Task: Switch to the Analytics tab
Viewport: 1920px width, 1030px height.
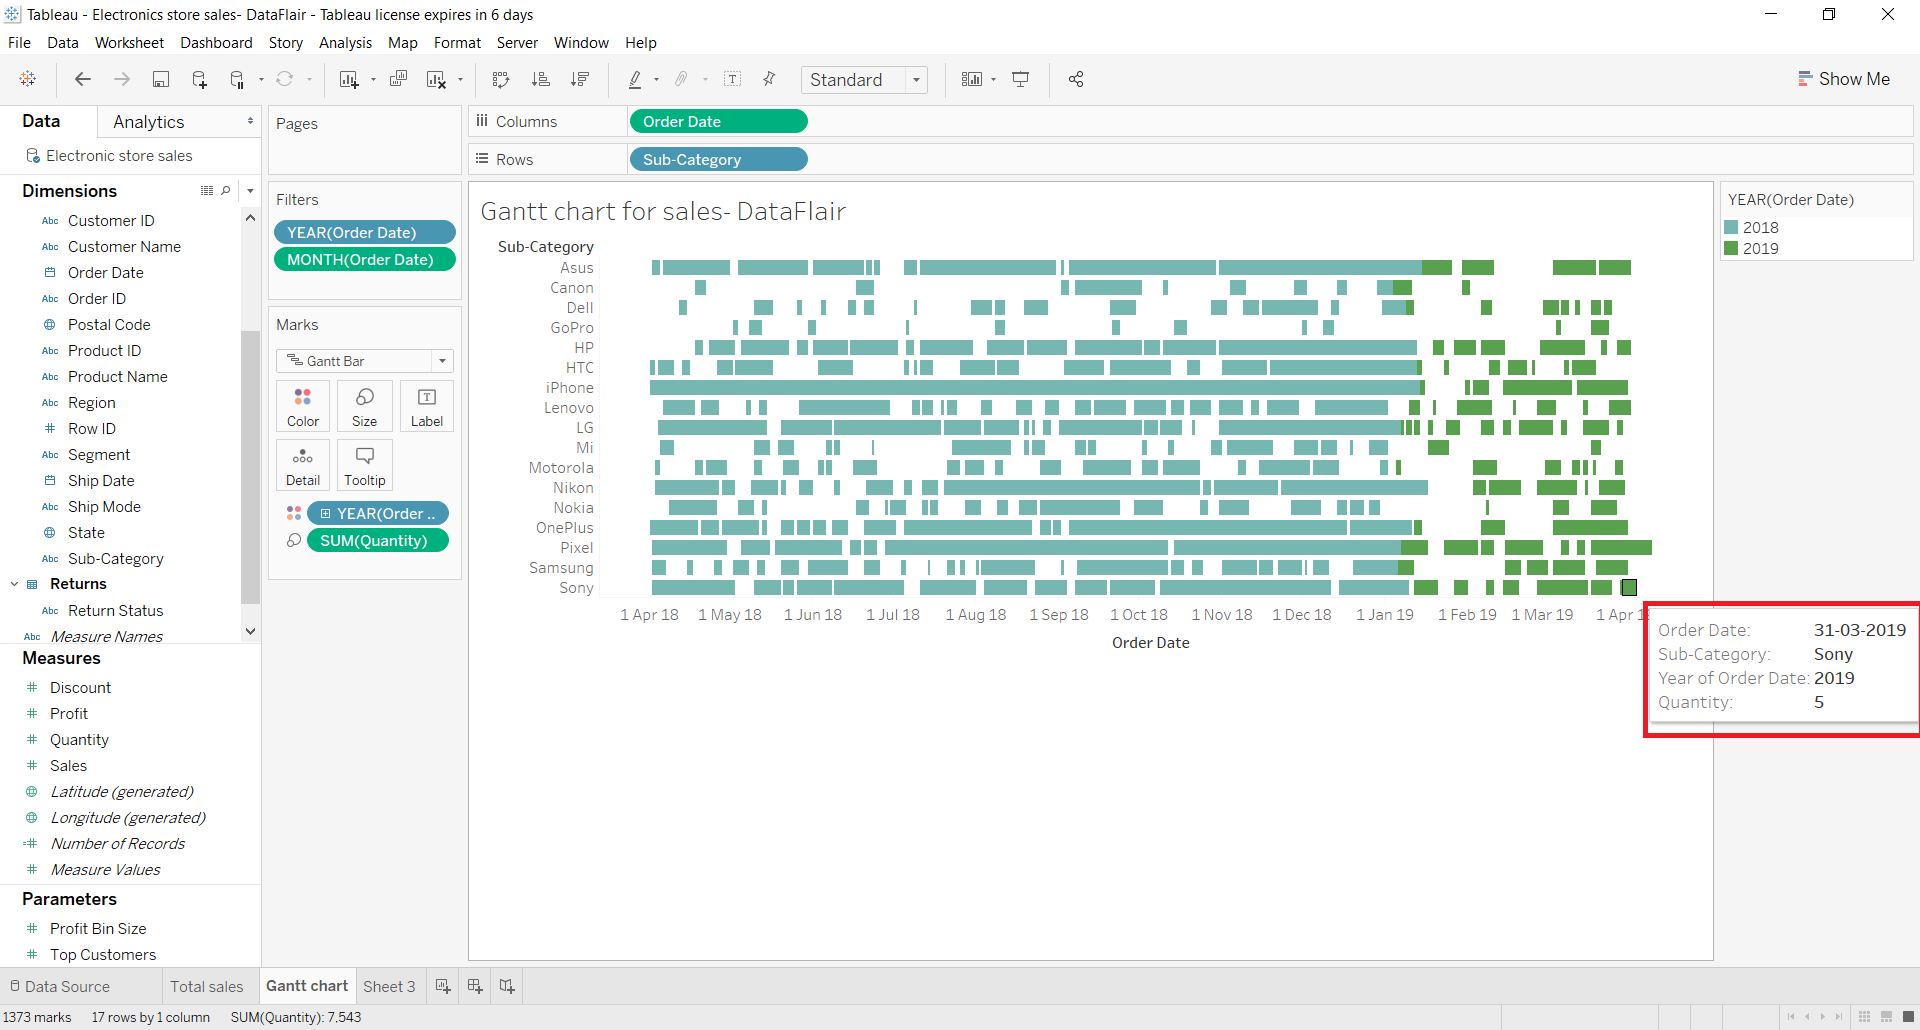Action: point(148,121)
